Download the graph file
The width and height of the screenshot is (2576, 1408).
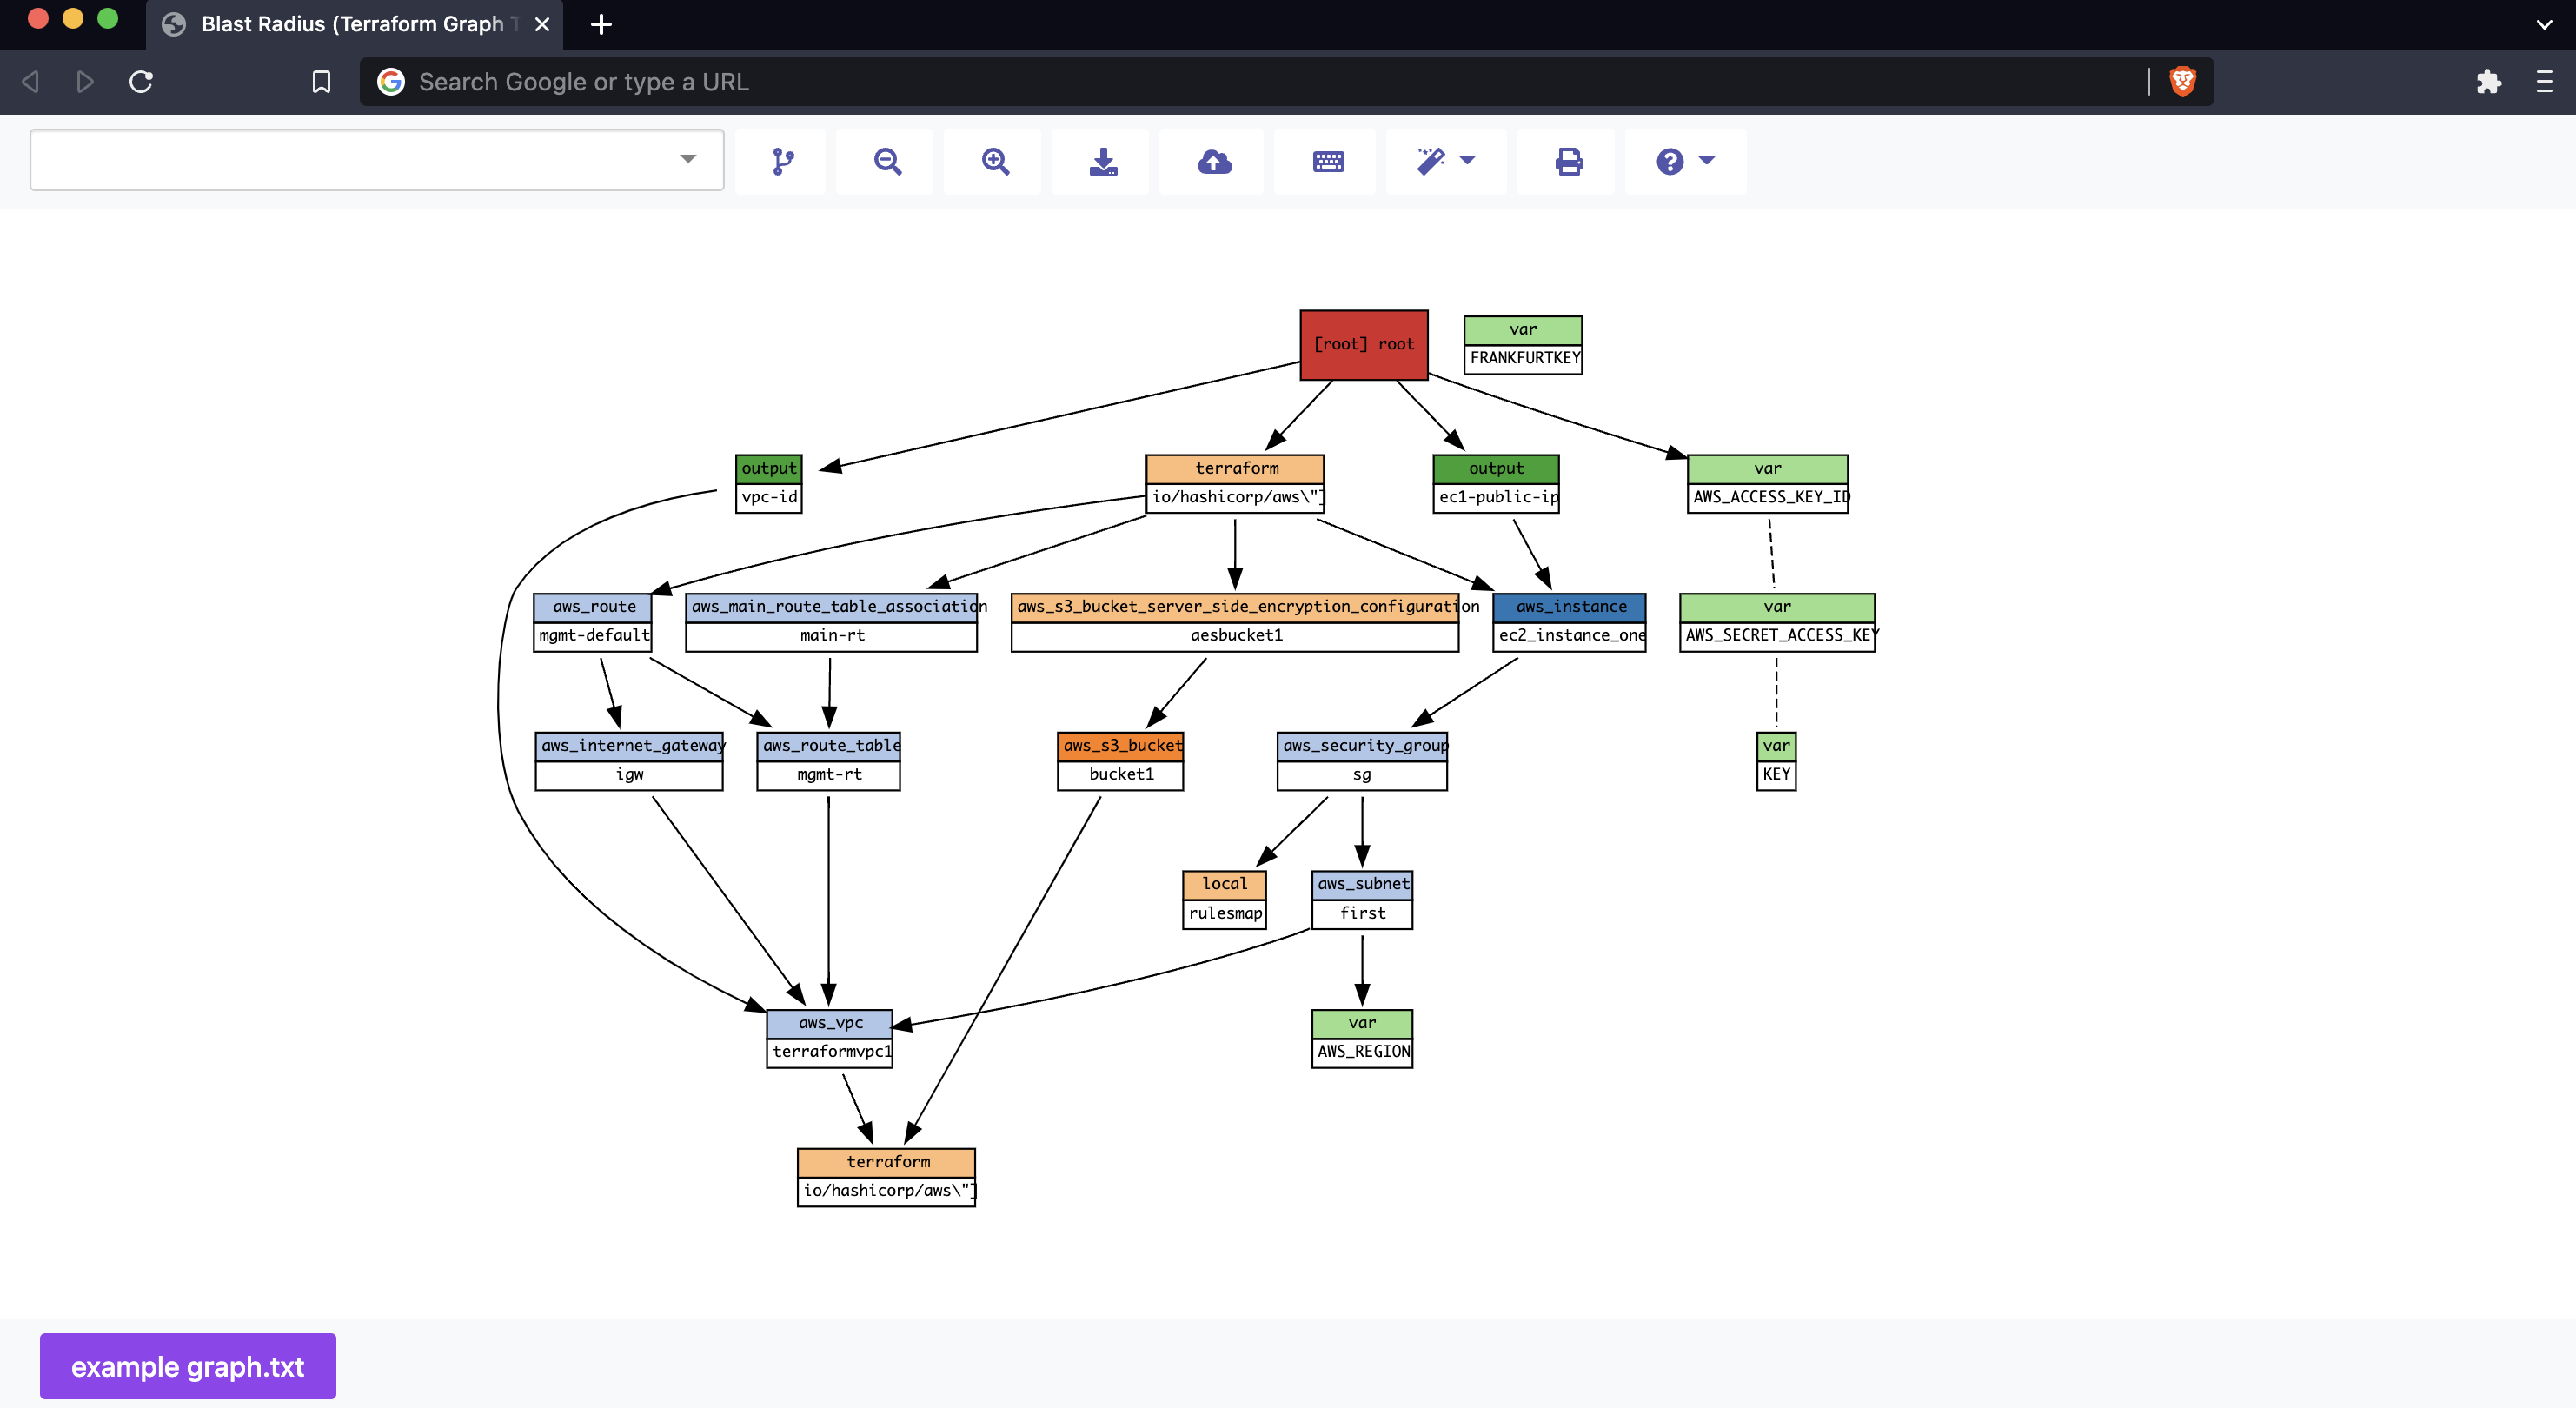1103,161
